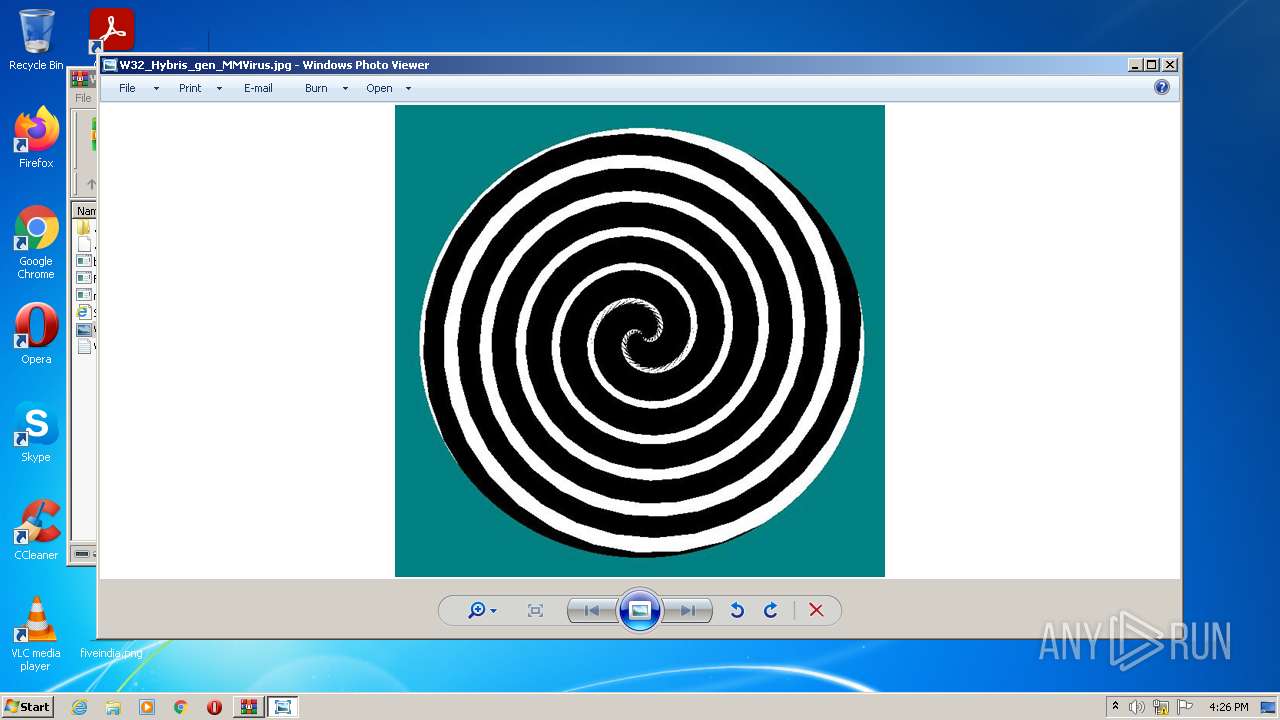Open Windows Explorer from the taskbar
Screen dimensions: 1280x720
(x=113, y=707)
